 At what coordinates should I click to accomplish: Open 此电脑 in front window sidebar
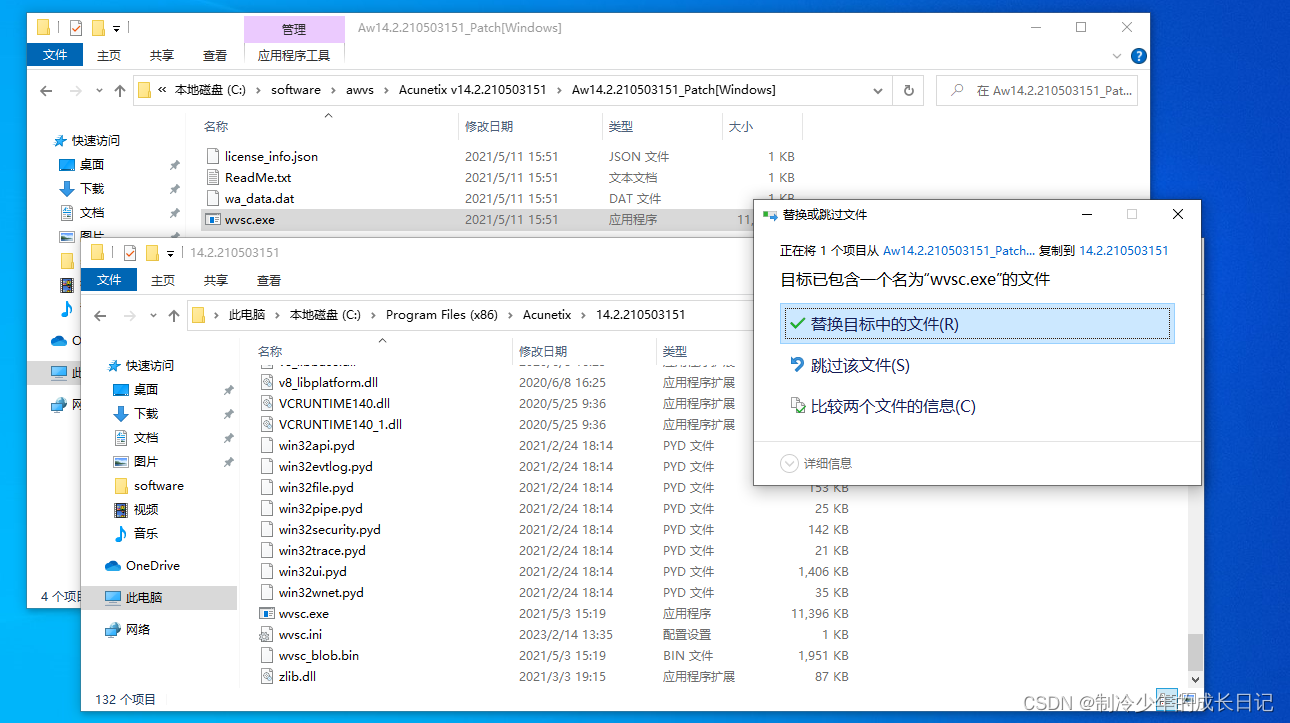click(x=144, y=597)
